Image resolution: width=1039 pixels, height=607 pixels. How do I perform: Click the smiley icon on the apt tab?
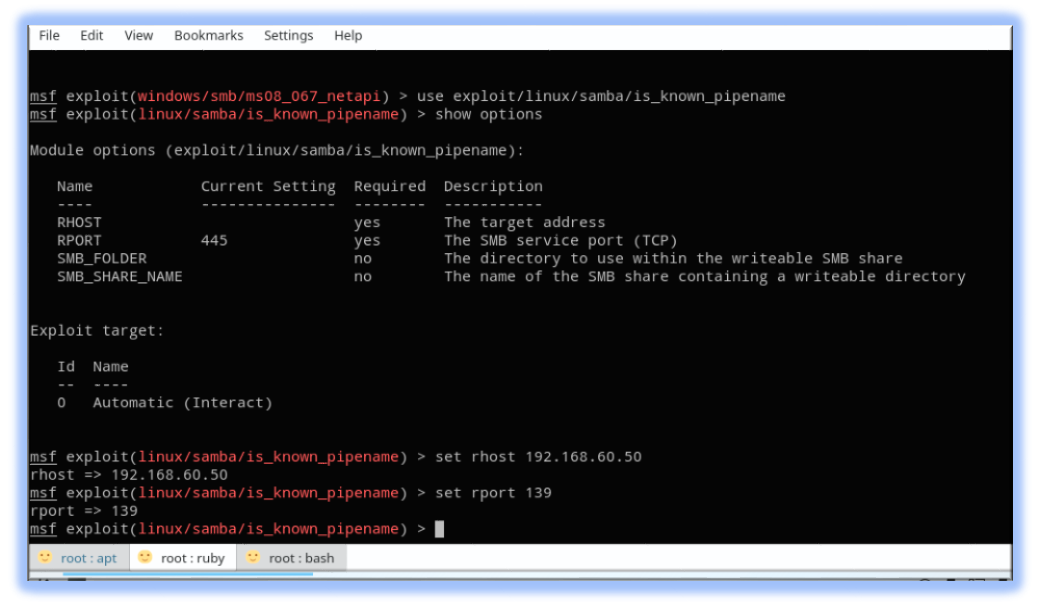pos(45,557)
